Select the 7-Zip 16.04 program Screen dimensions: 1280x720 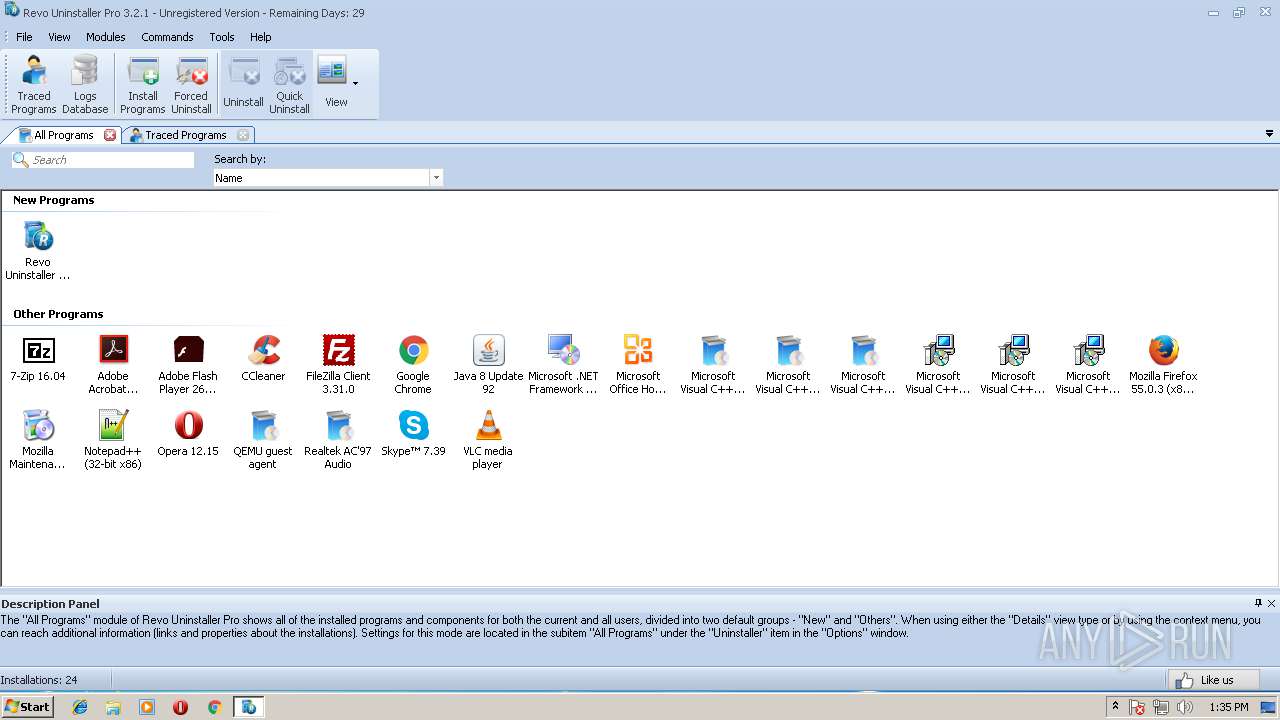pos(38,358)
